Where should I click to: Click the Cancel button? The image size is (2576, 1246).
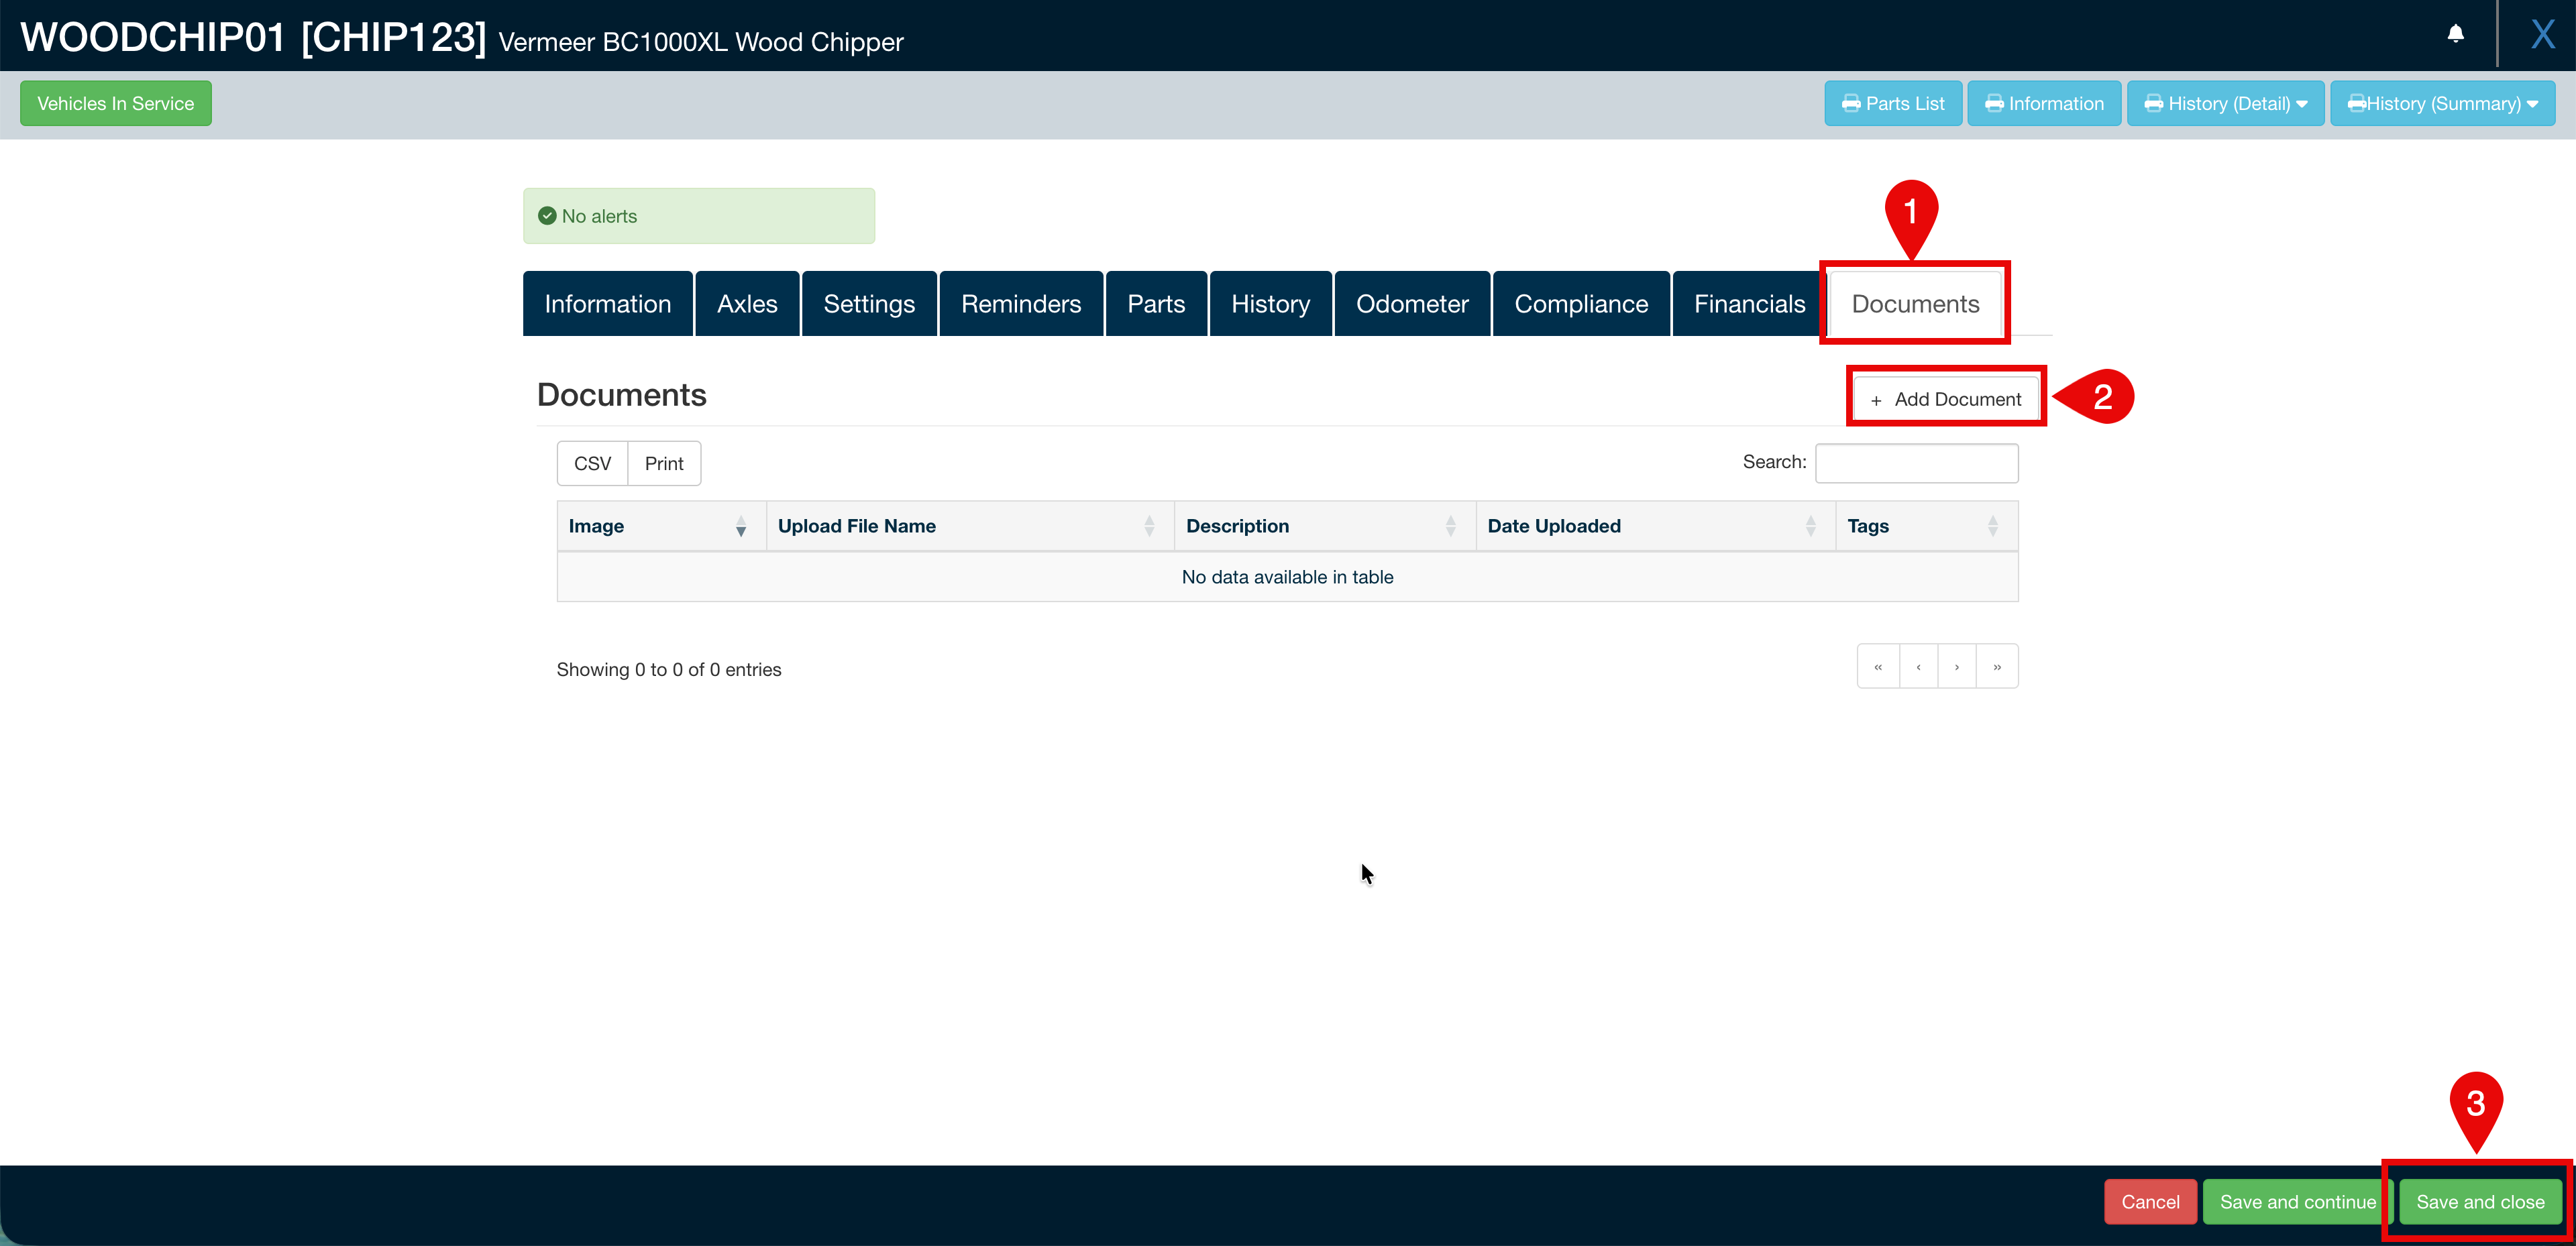coord(2150,1202)
